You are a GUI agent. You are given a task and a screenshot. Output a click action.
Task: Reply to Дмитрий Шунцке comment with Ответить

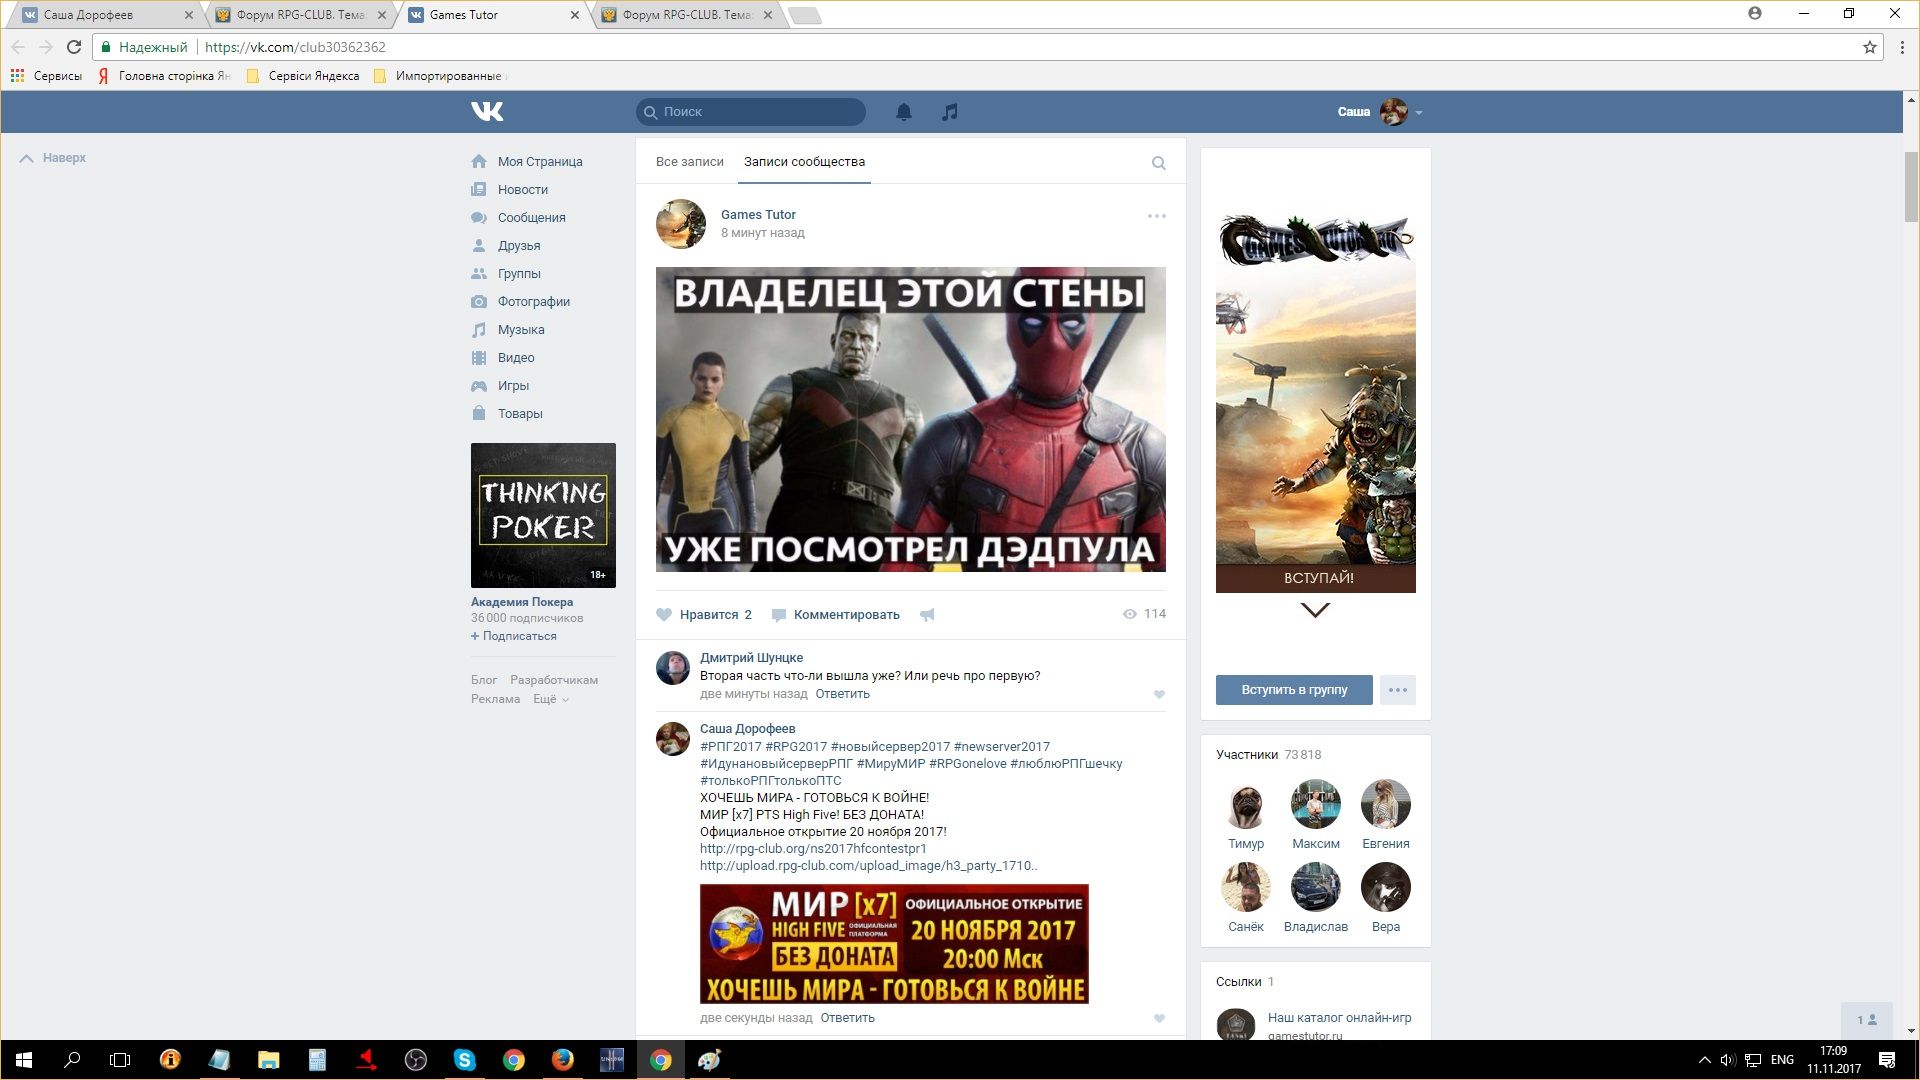click(x=842, y=694)
